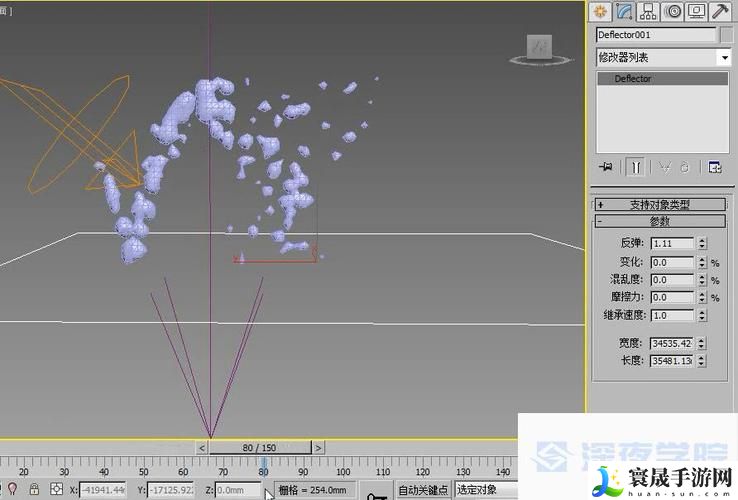The image size is (738, 500).
Task: Click the set key icon button
Action: [375, 491]
